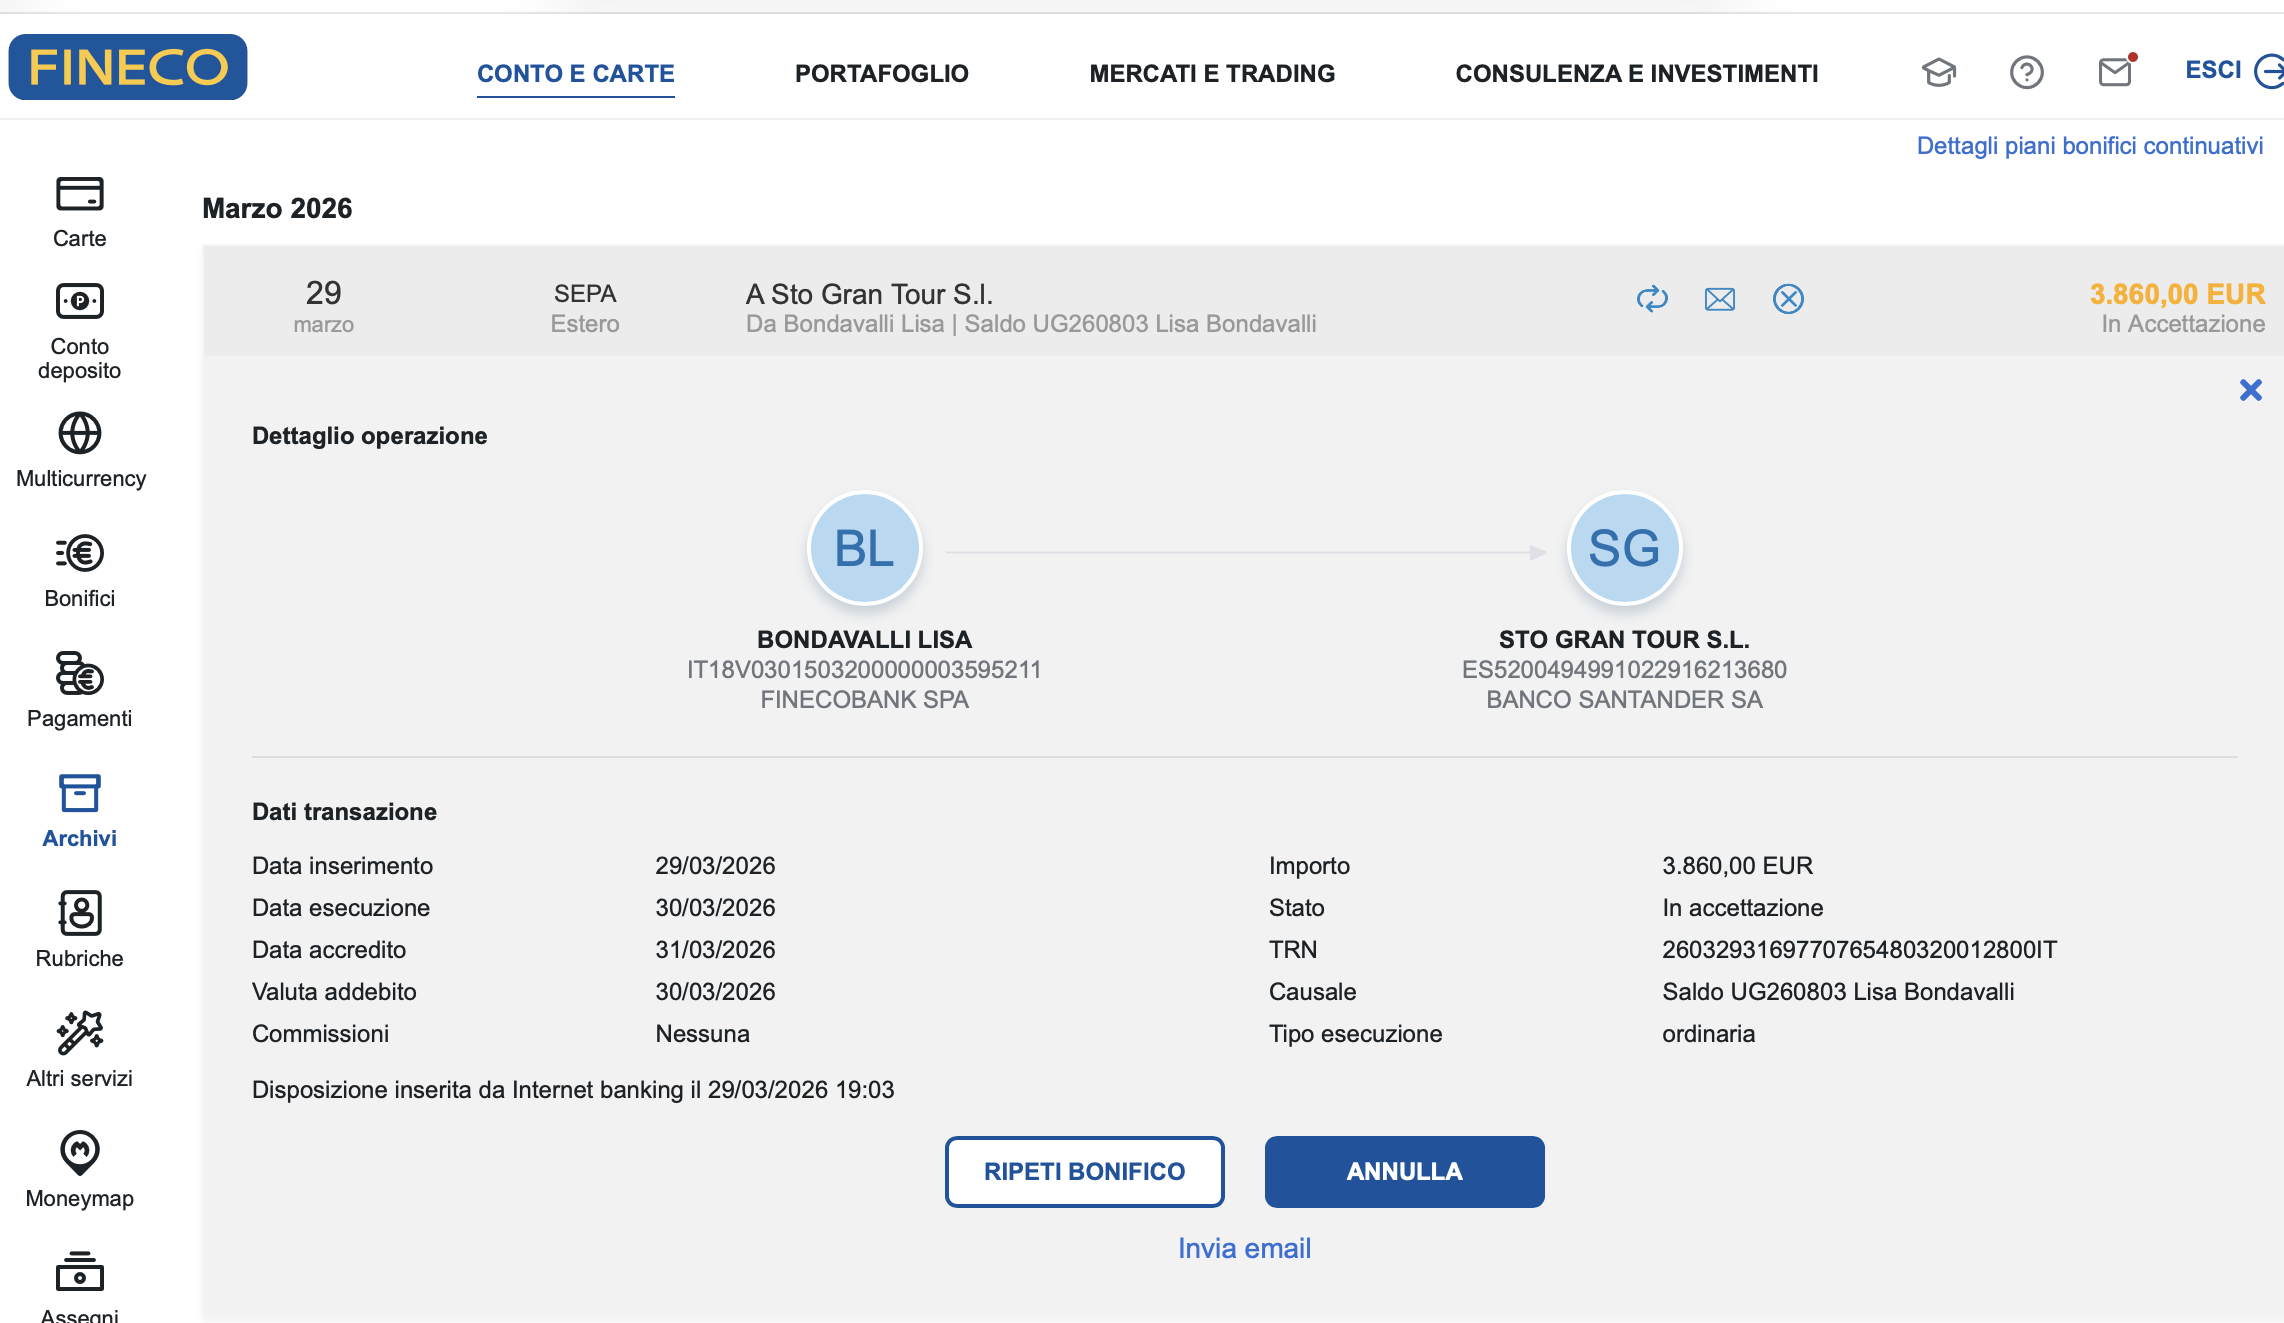
Task: Click the FINECOBANK SPA bank name
Action: [x=864, y=699]
